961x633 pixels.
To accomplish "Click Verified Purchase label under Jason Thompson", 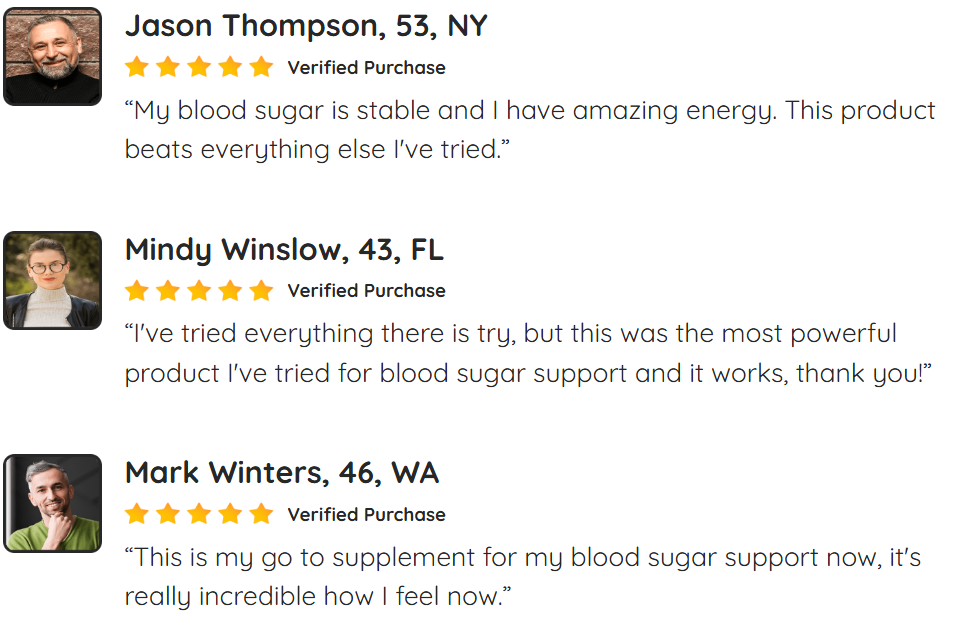I will click(367, 67).
